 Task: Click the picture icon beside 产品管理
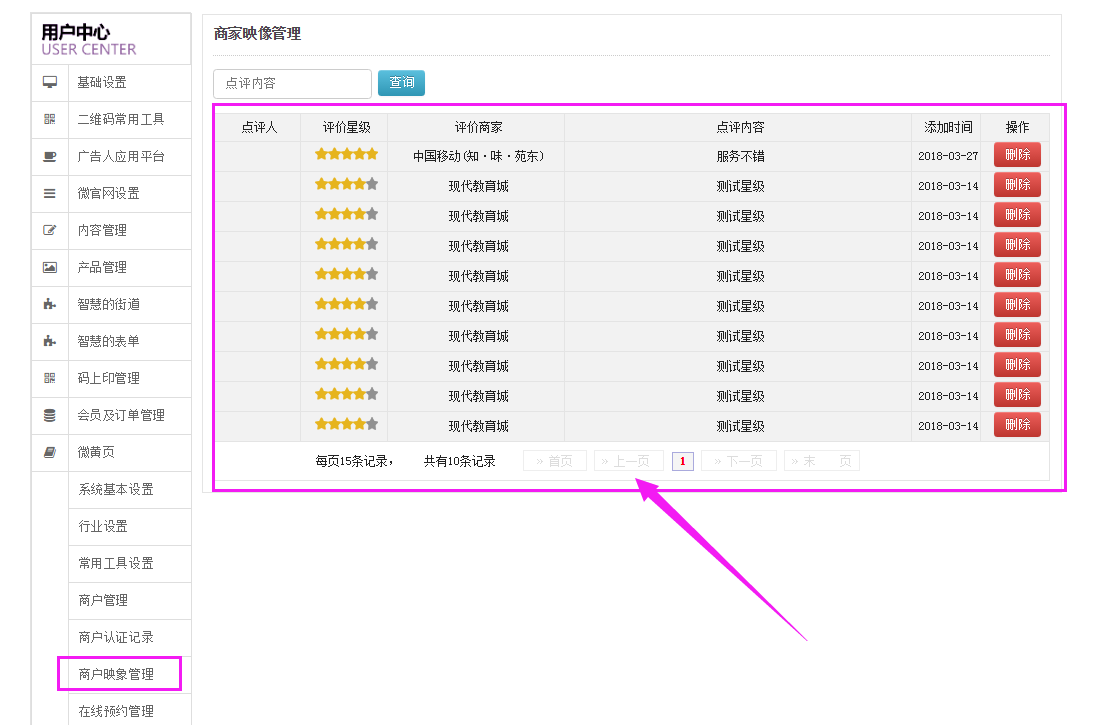50,268
